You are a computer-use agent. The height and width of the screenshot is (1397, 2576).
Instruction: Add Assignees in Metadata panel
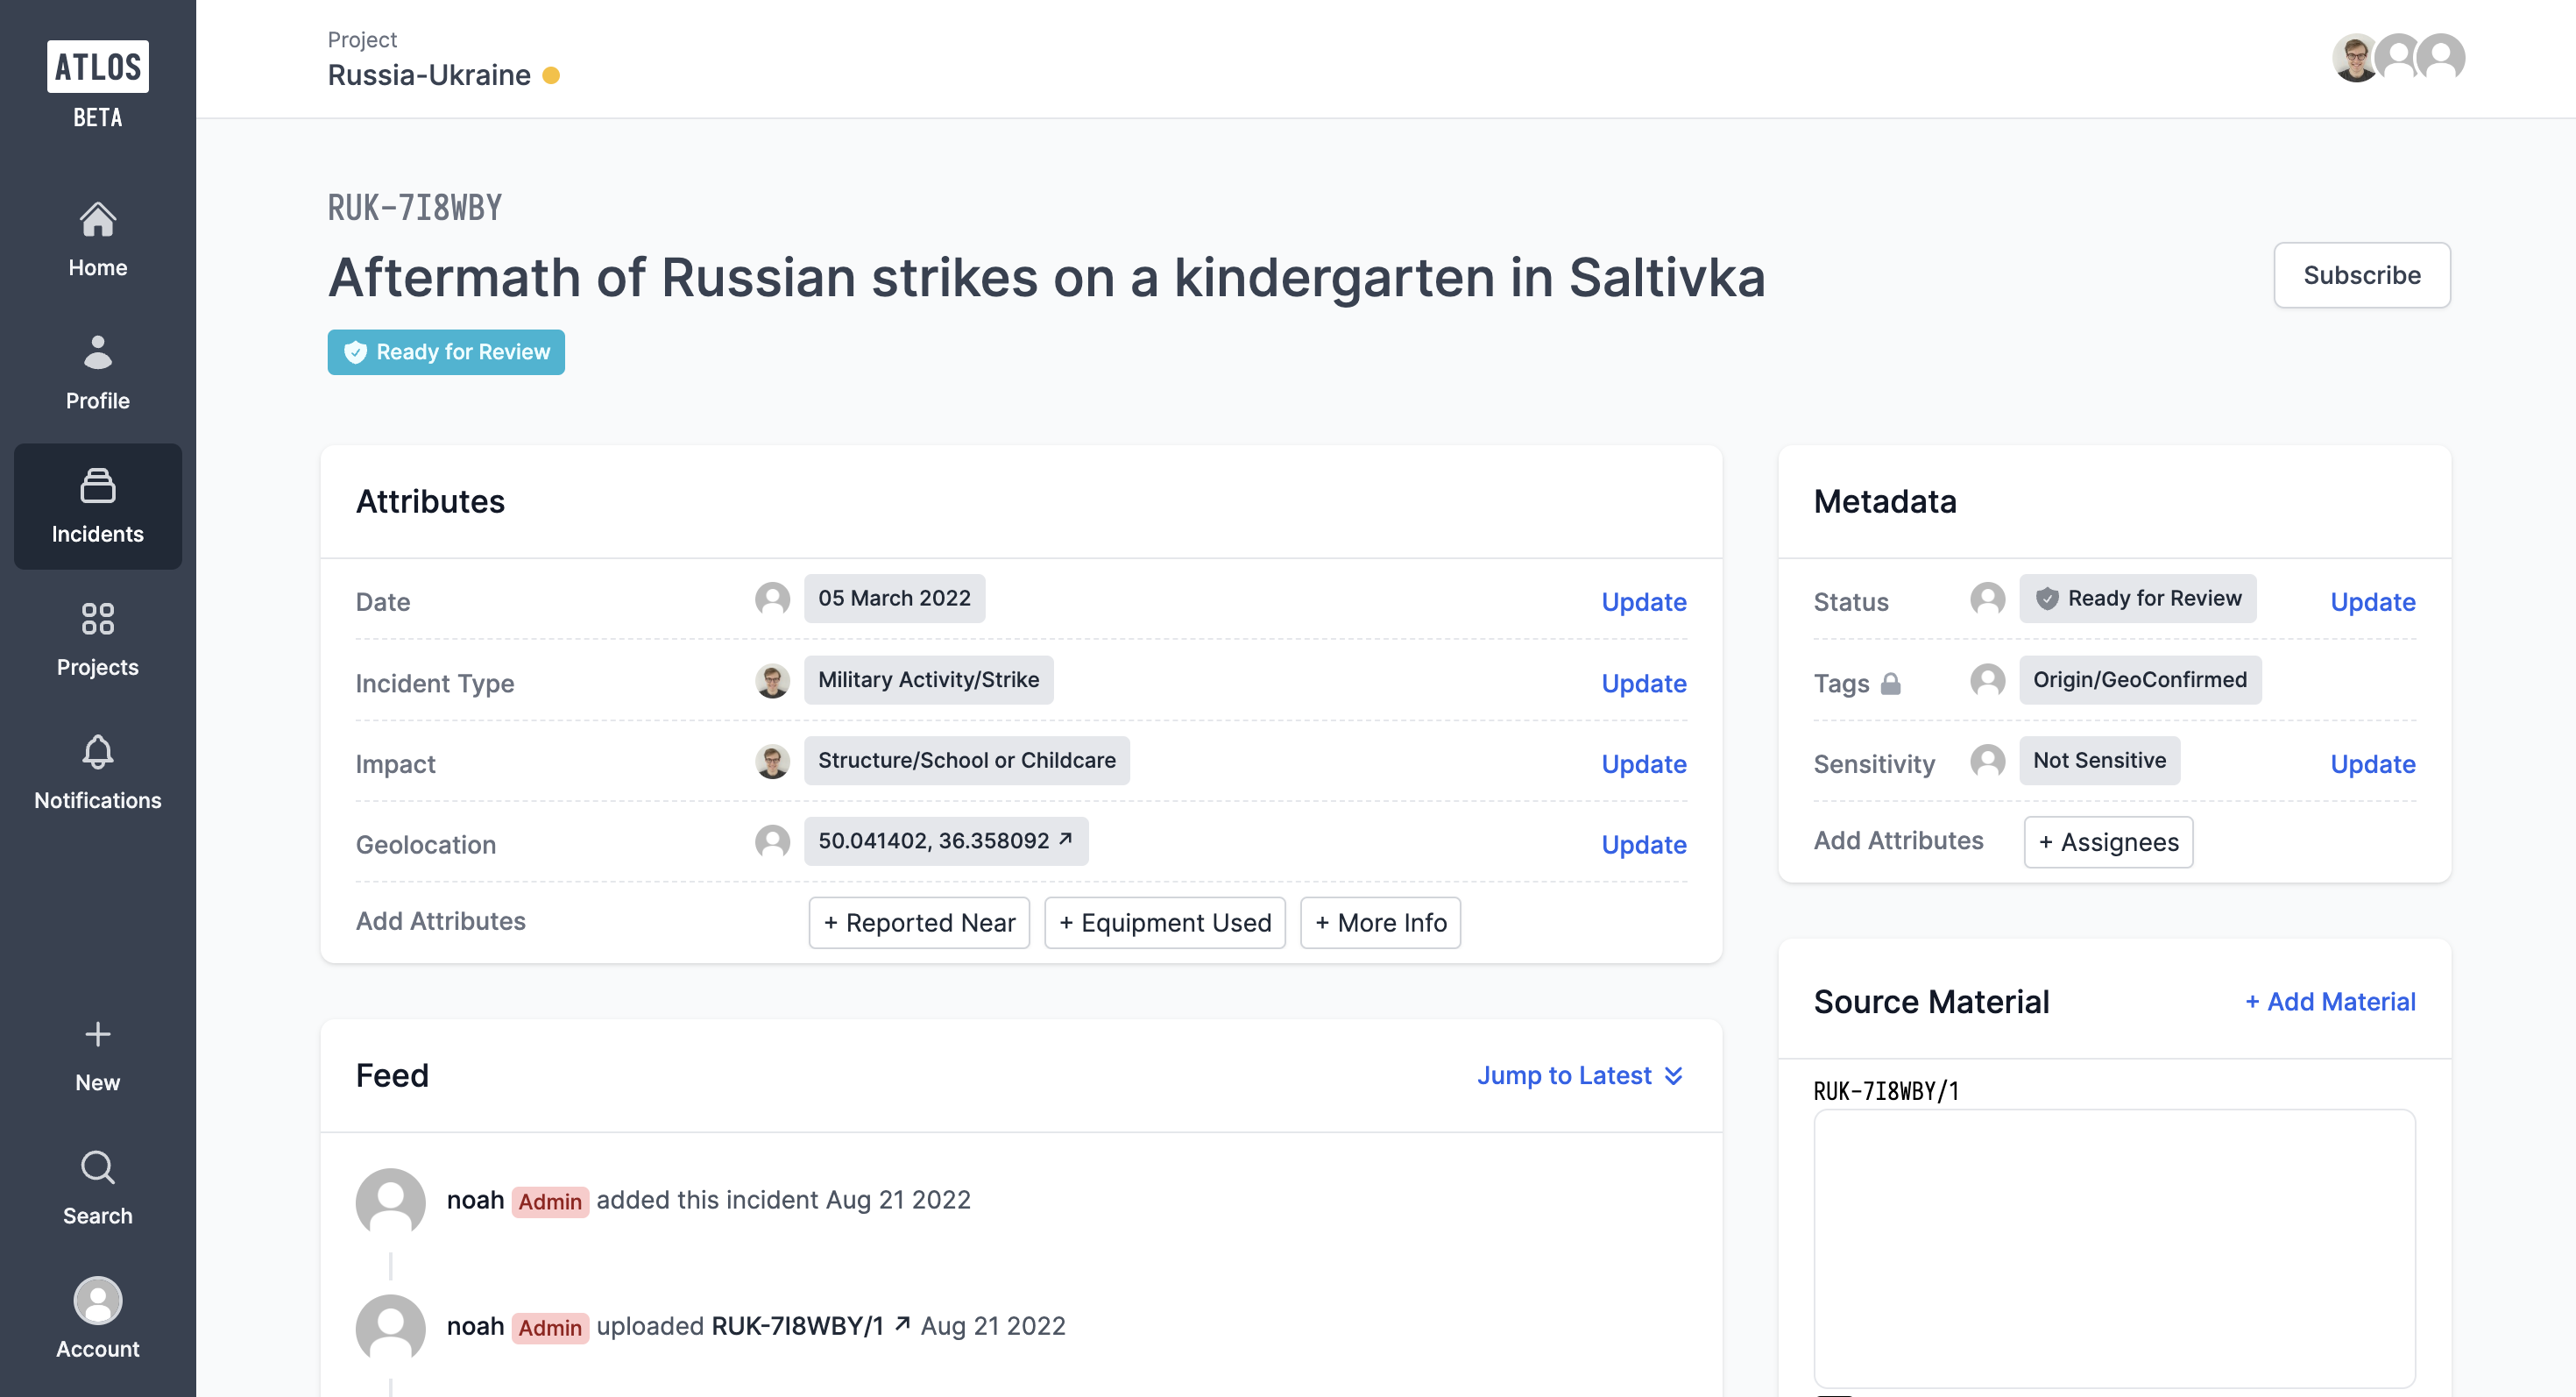coord(2107,842)
